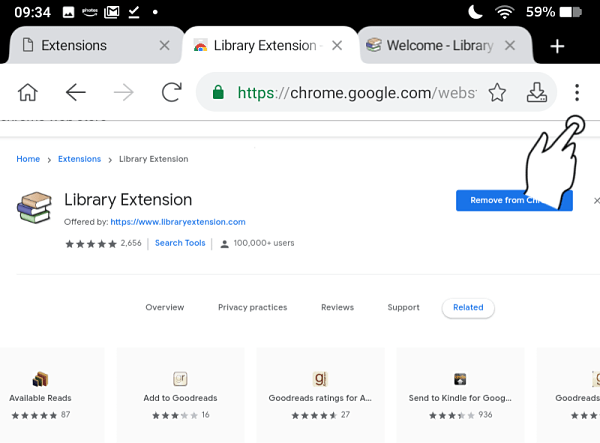
Task: Open the Search Tools category link
Action: 180,243
